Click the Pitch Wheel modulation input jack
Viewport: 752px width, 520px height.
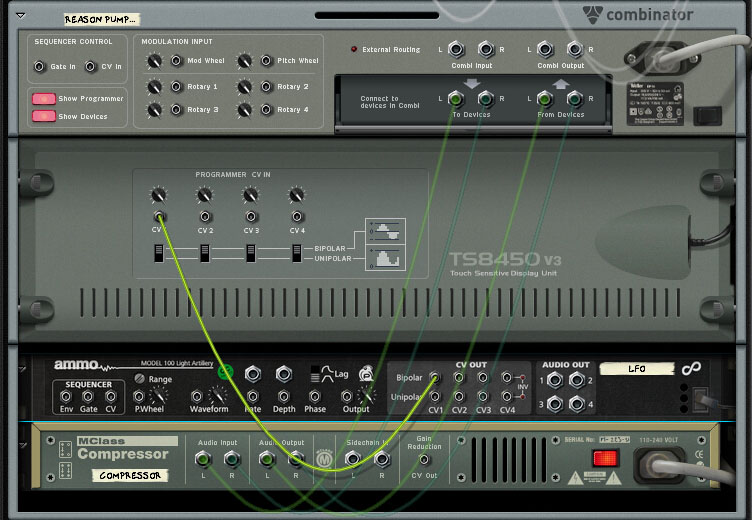click(266, 60)
